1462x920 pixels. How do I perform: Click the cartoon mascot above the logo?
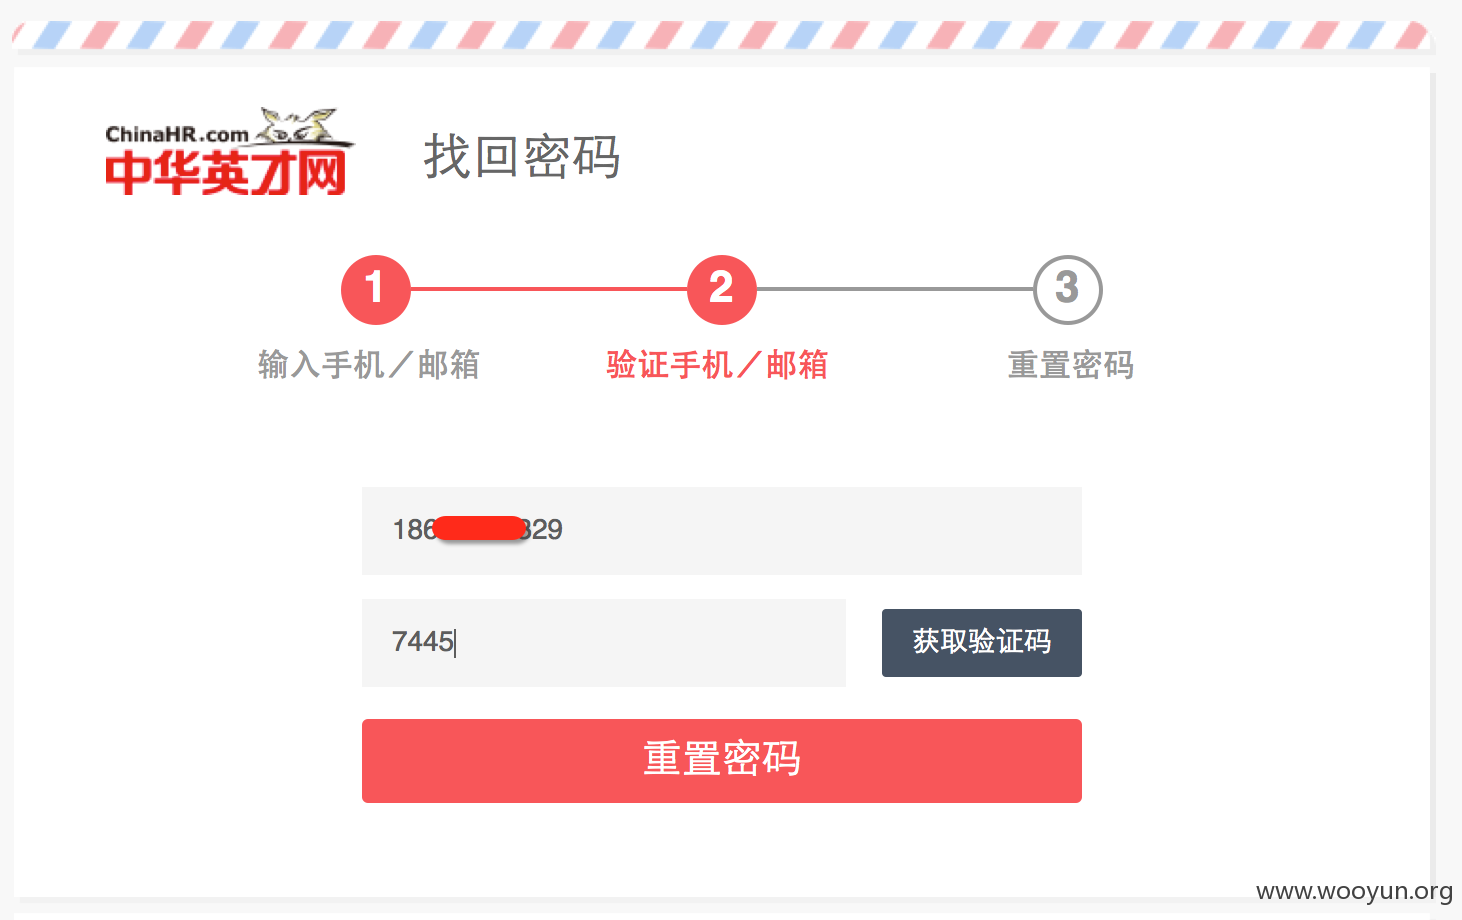(x=300, y=127)
